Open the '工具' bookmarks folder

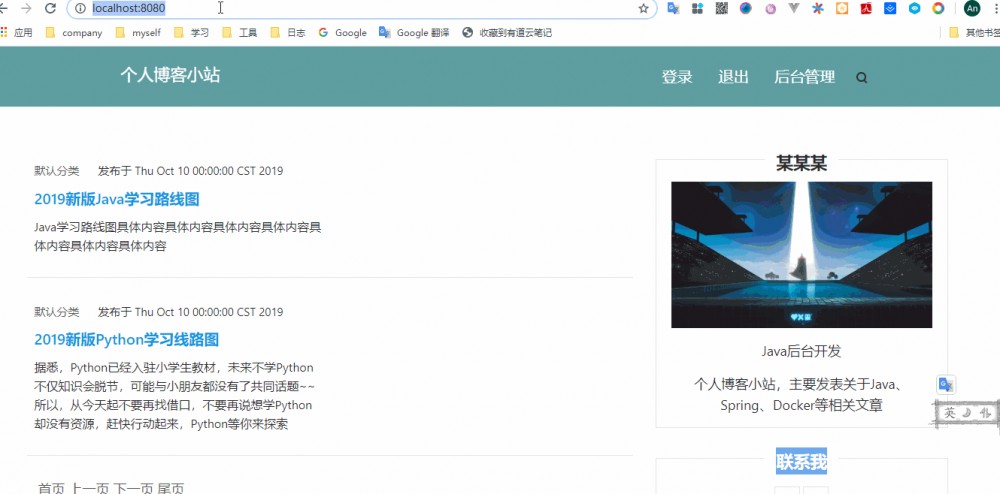click(240, 33)
